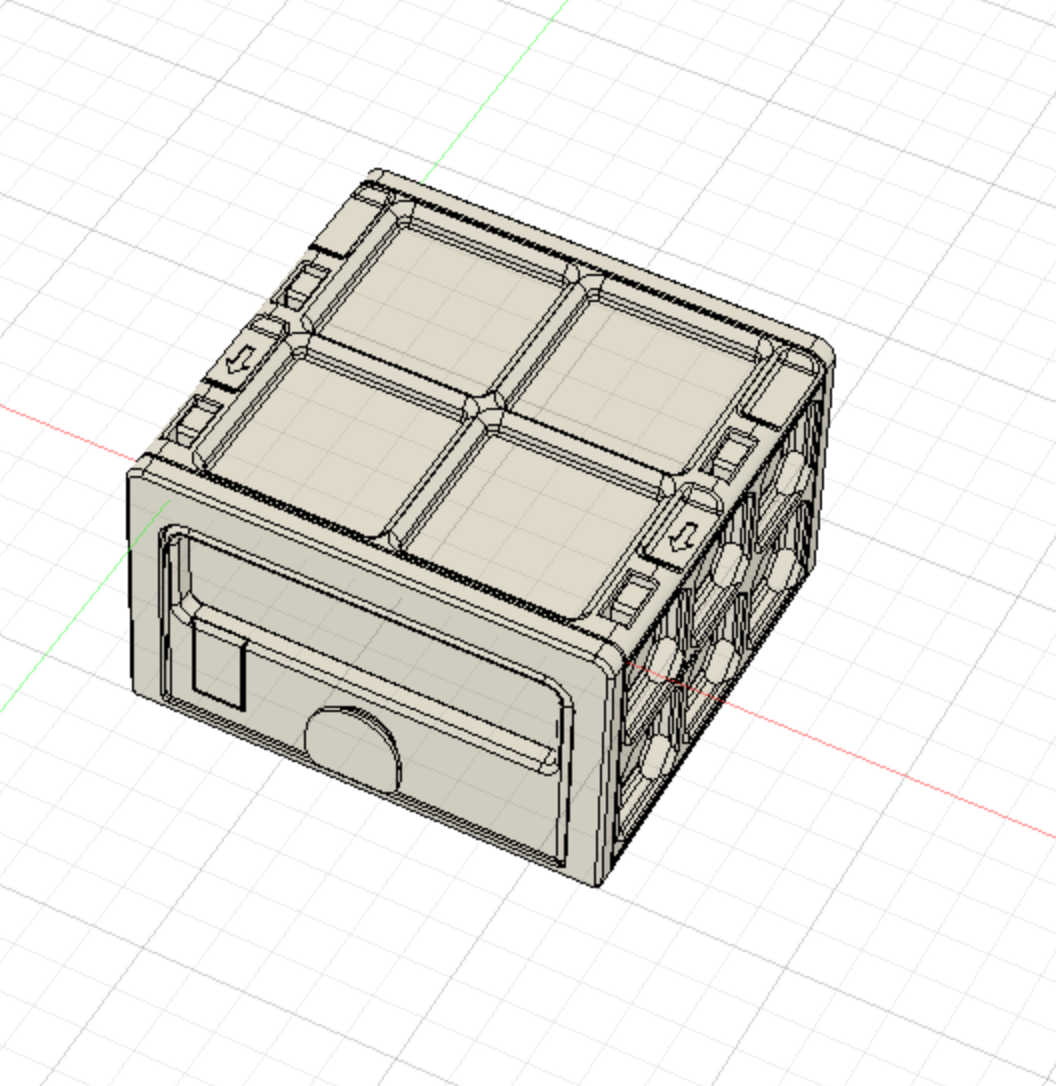This screenshot has width=1056, height=1086.
Task: Pick the embossed arrow on right top rail
Action: [684, 535]
